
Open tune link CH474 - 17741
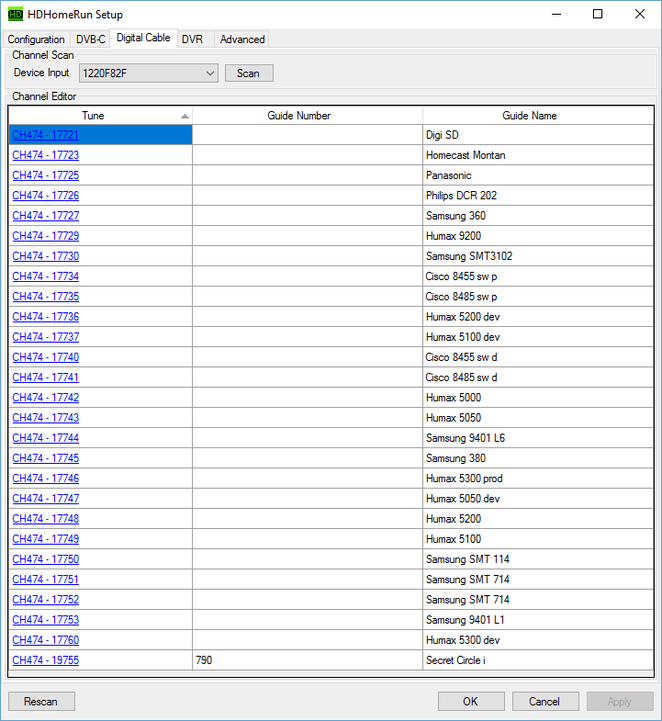[x=46, y=378]
